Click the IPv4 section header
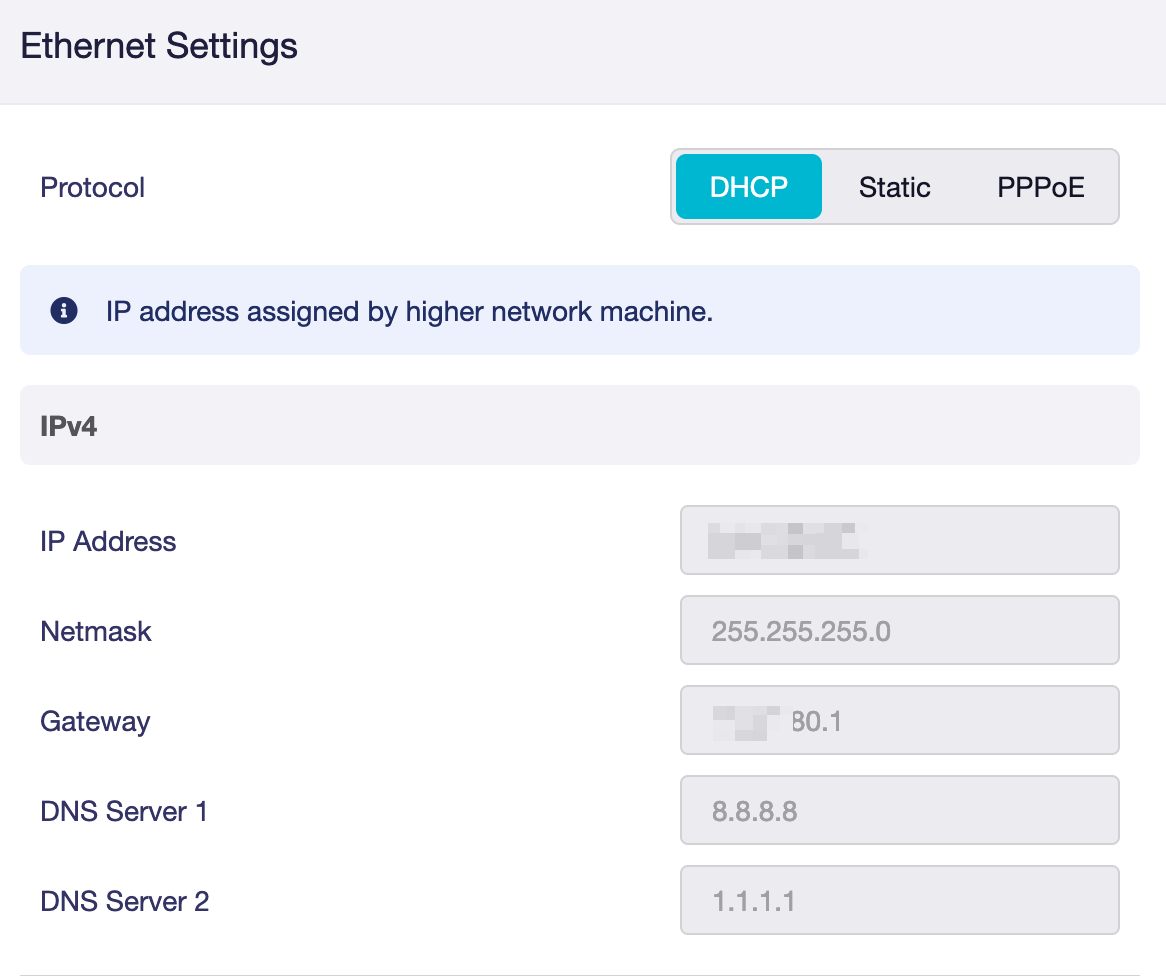The height and width of the screenshot is (976, 1166). 580,425
